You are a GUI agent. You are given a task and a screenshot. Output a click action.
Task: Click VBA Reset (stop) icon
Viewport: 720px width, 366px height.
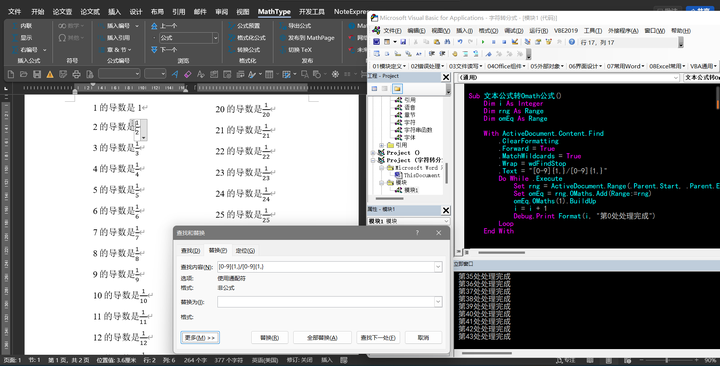click(504, 42)
